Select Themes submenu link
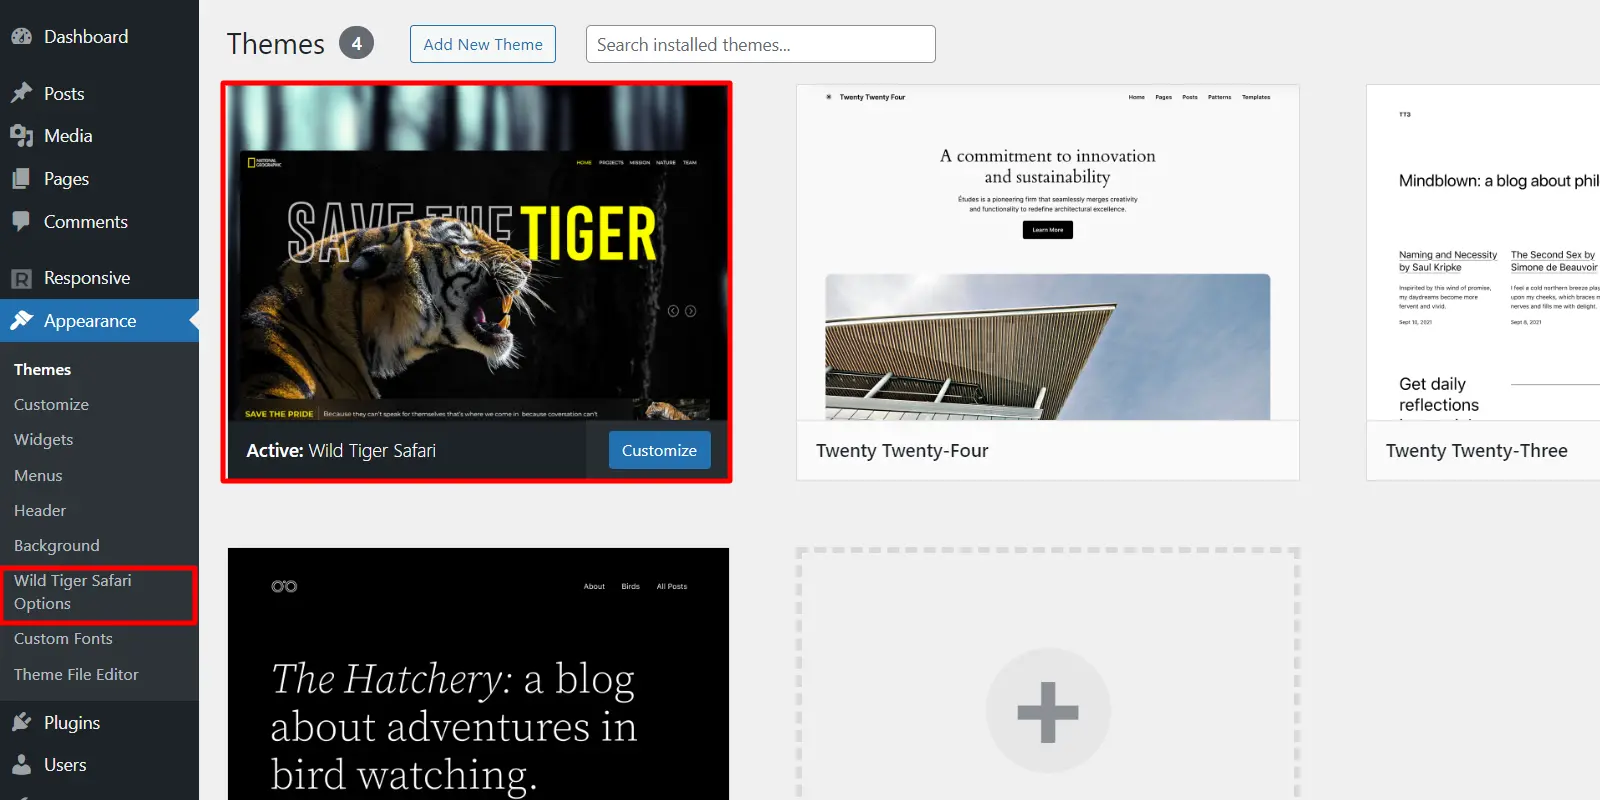 tap(43, 369)
